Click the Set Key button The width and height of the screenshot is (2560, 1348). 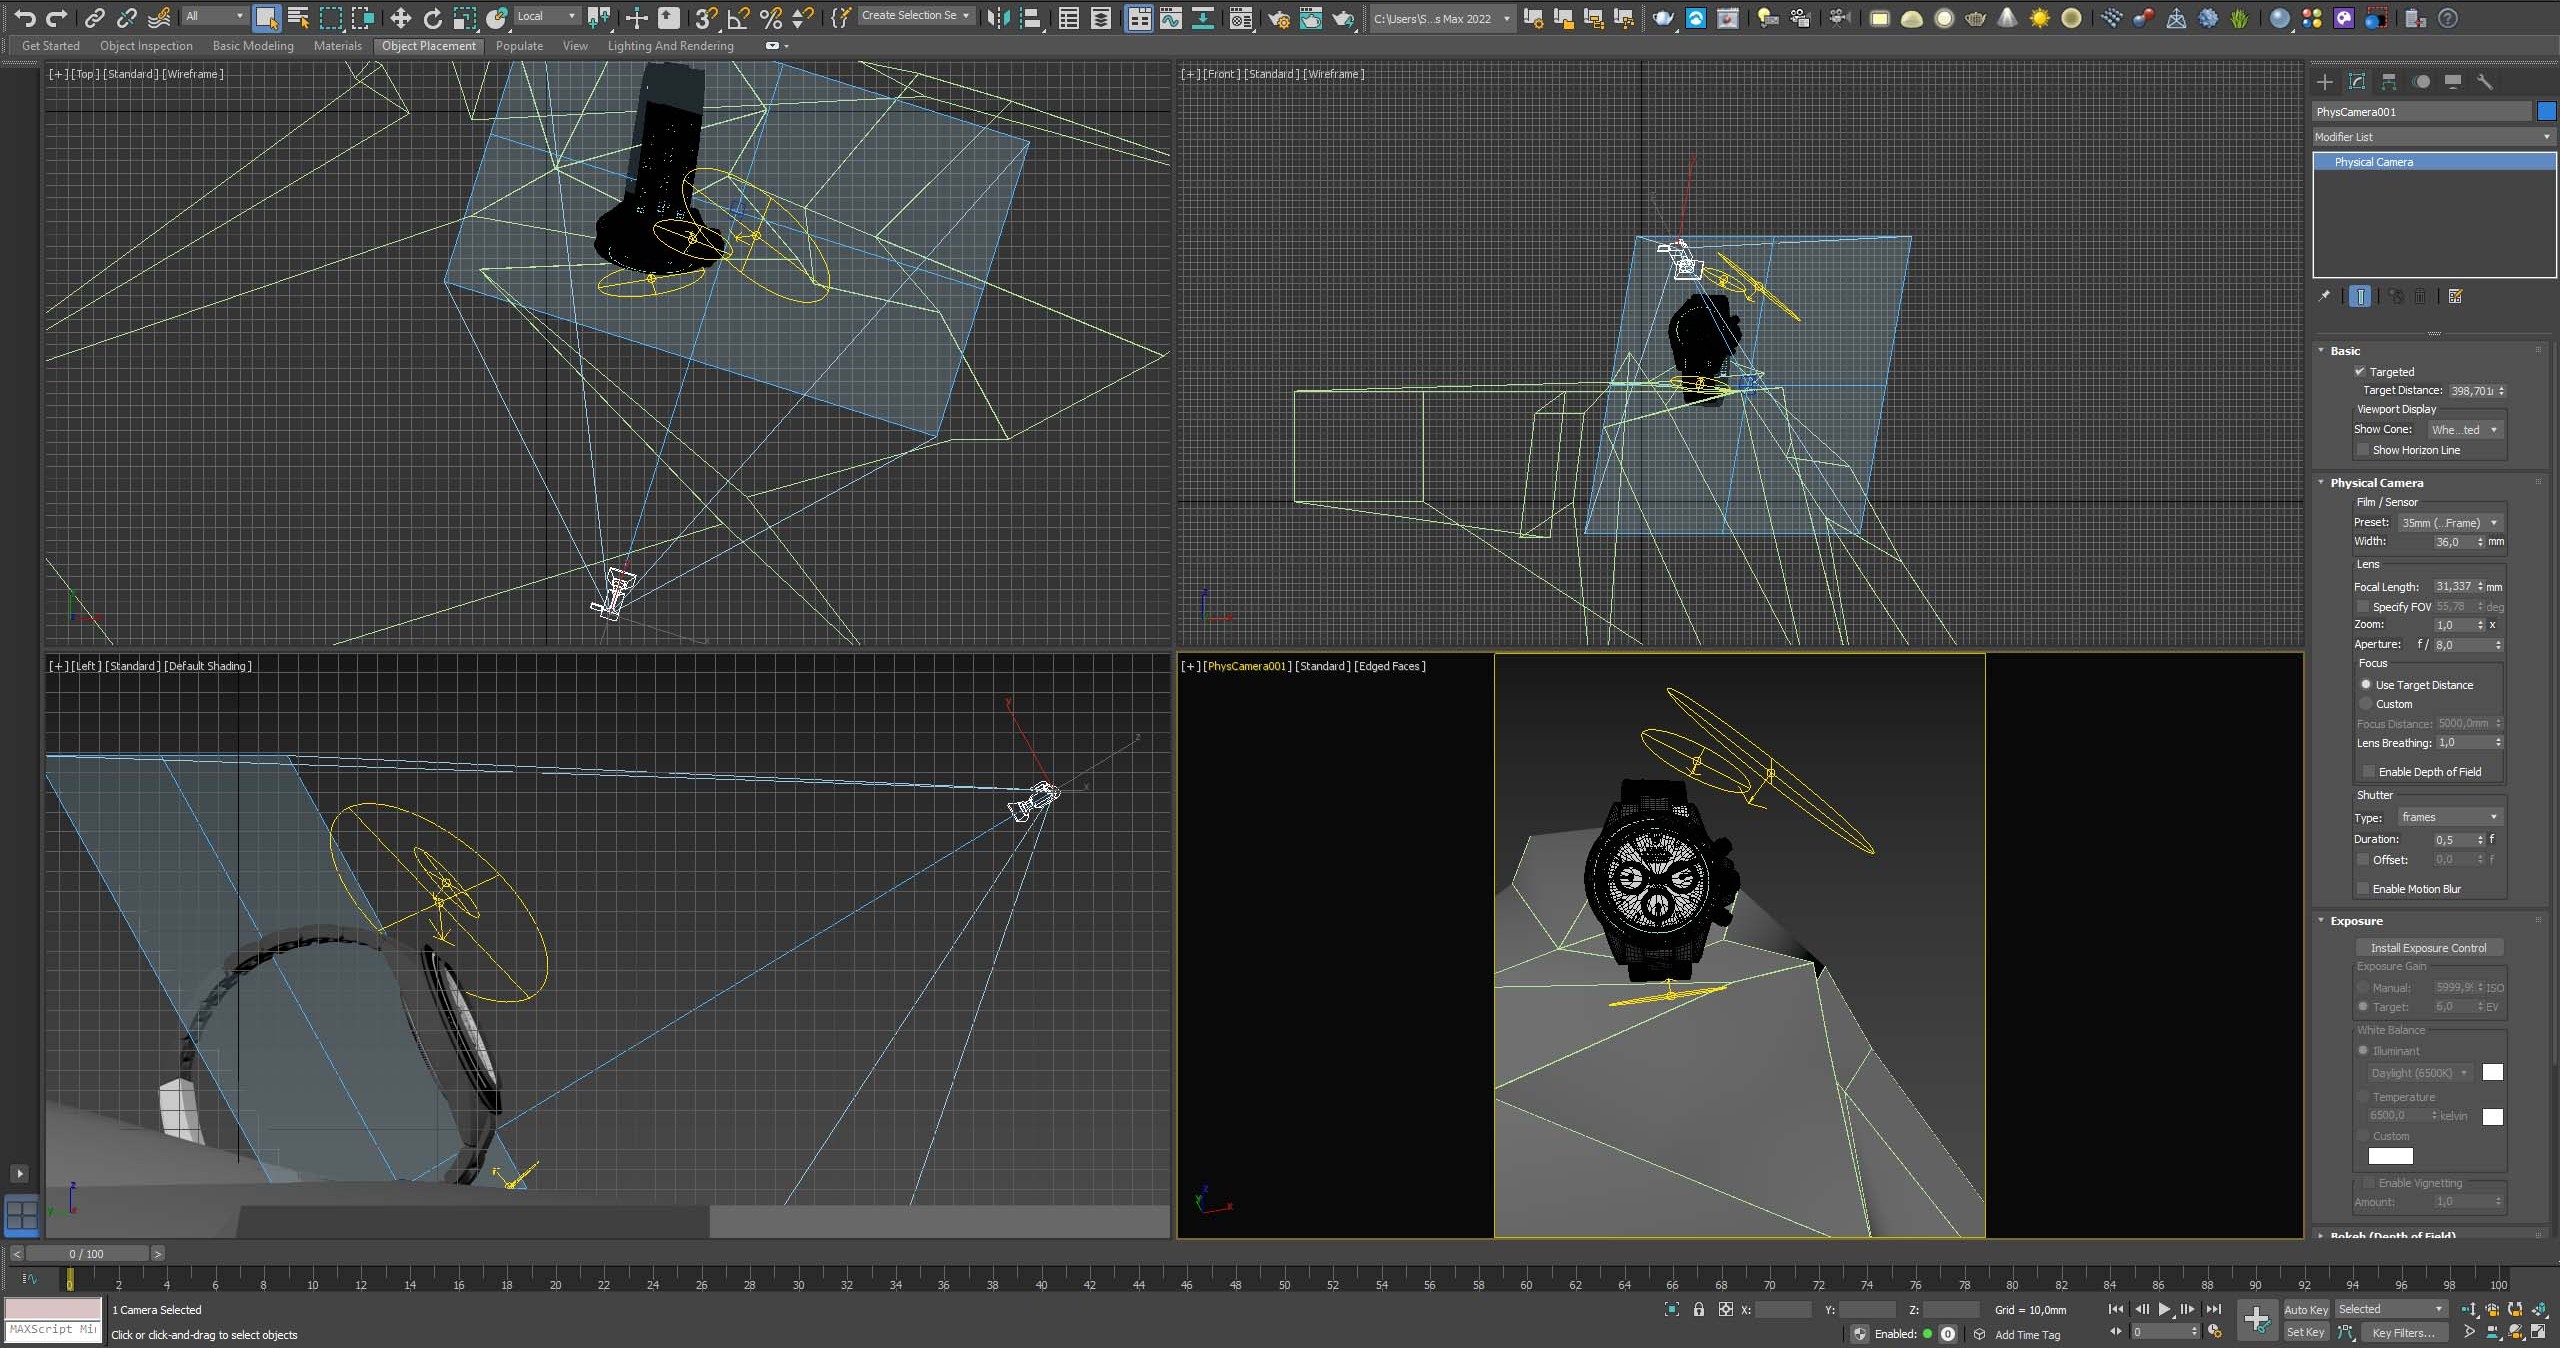2306,1333
